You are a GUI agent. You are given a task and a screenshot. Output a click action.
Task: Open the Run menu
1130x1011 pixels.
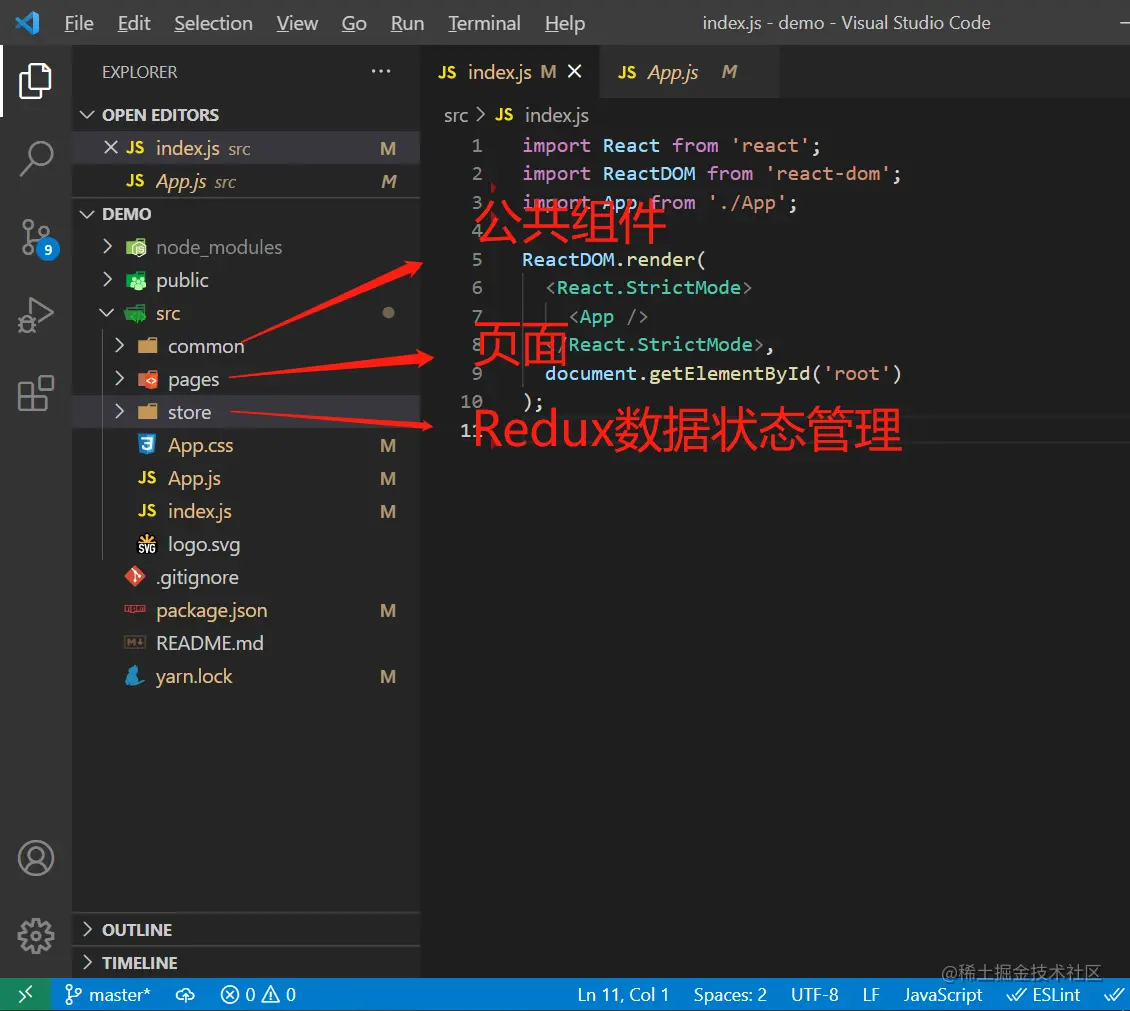pyautogui.click(x=407, y=23)
